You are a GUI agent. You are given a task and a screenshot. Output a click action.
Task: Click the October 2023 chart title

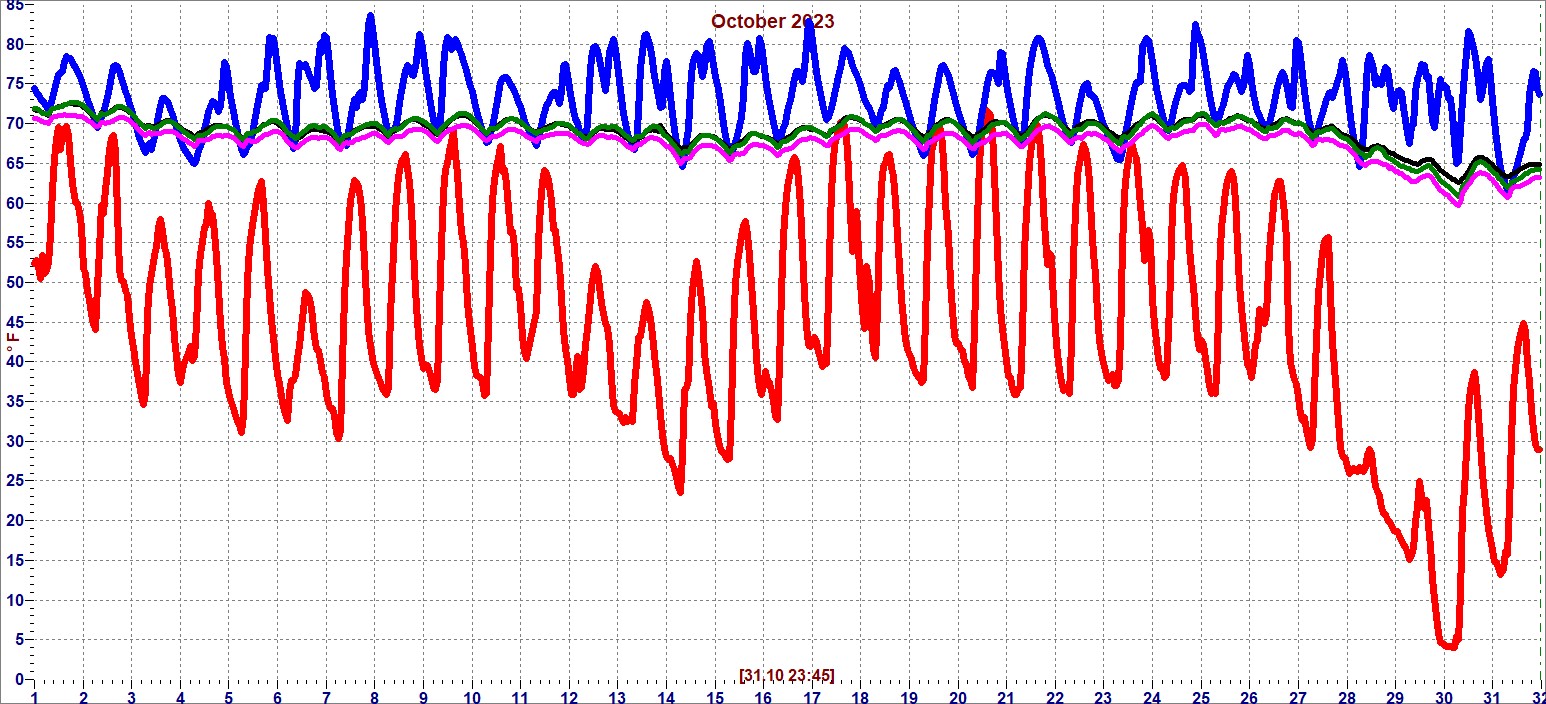(x=772, y=21)
